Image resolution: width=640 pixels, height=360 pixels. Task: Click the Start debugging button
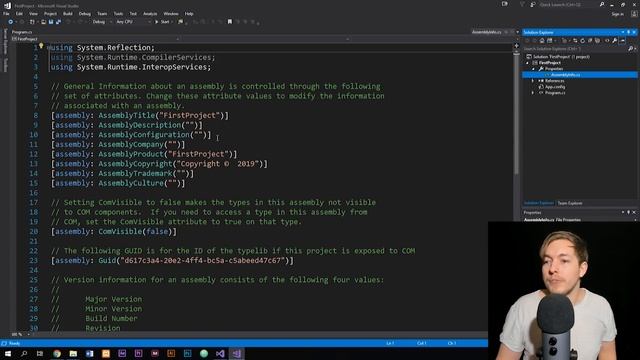tap(162, 22)
